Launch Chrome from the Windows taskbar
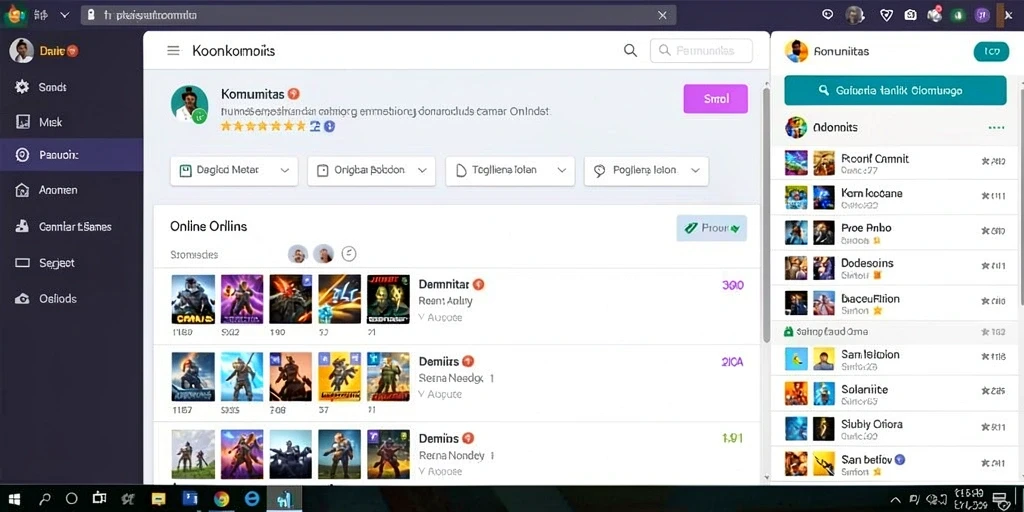This screenshot has width=1024, height=512. 221,499
